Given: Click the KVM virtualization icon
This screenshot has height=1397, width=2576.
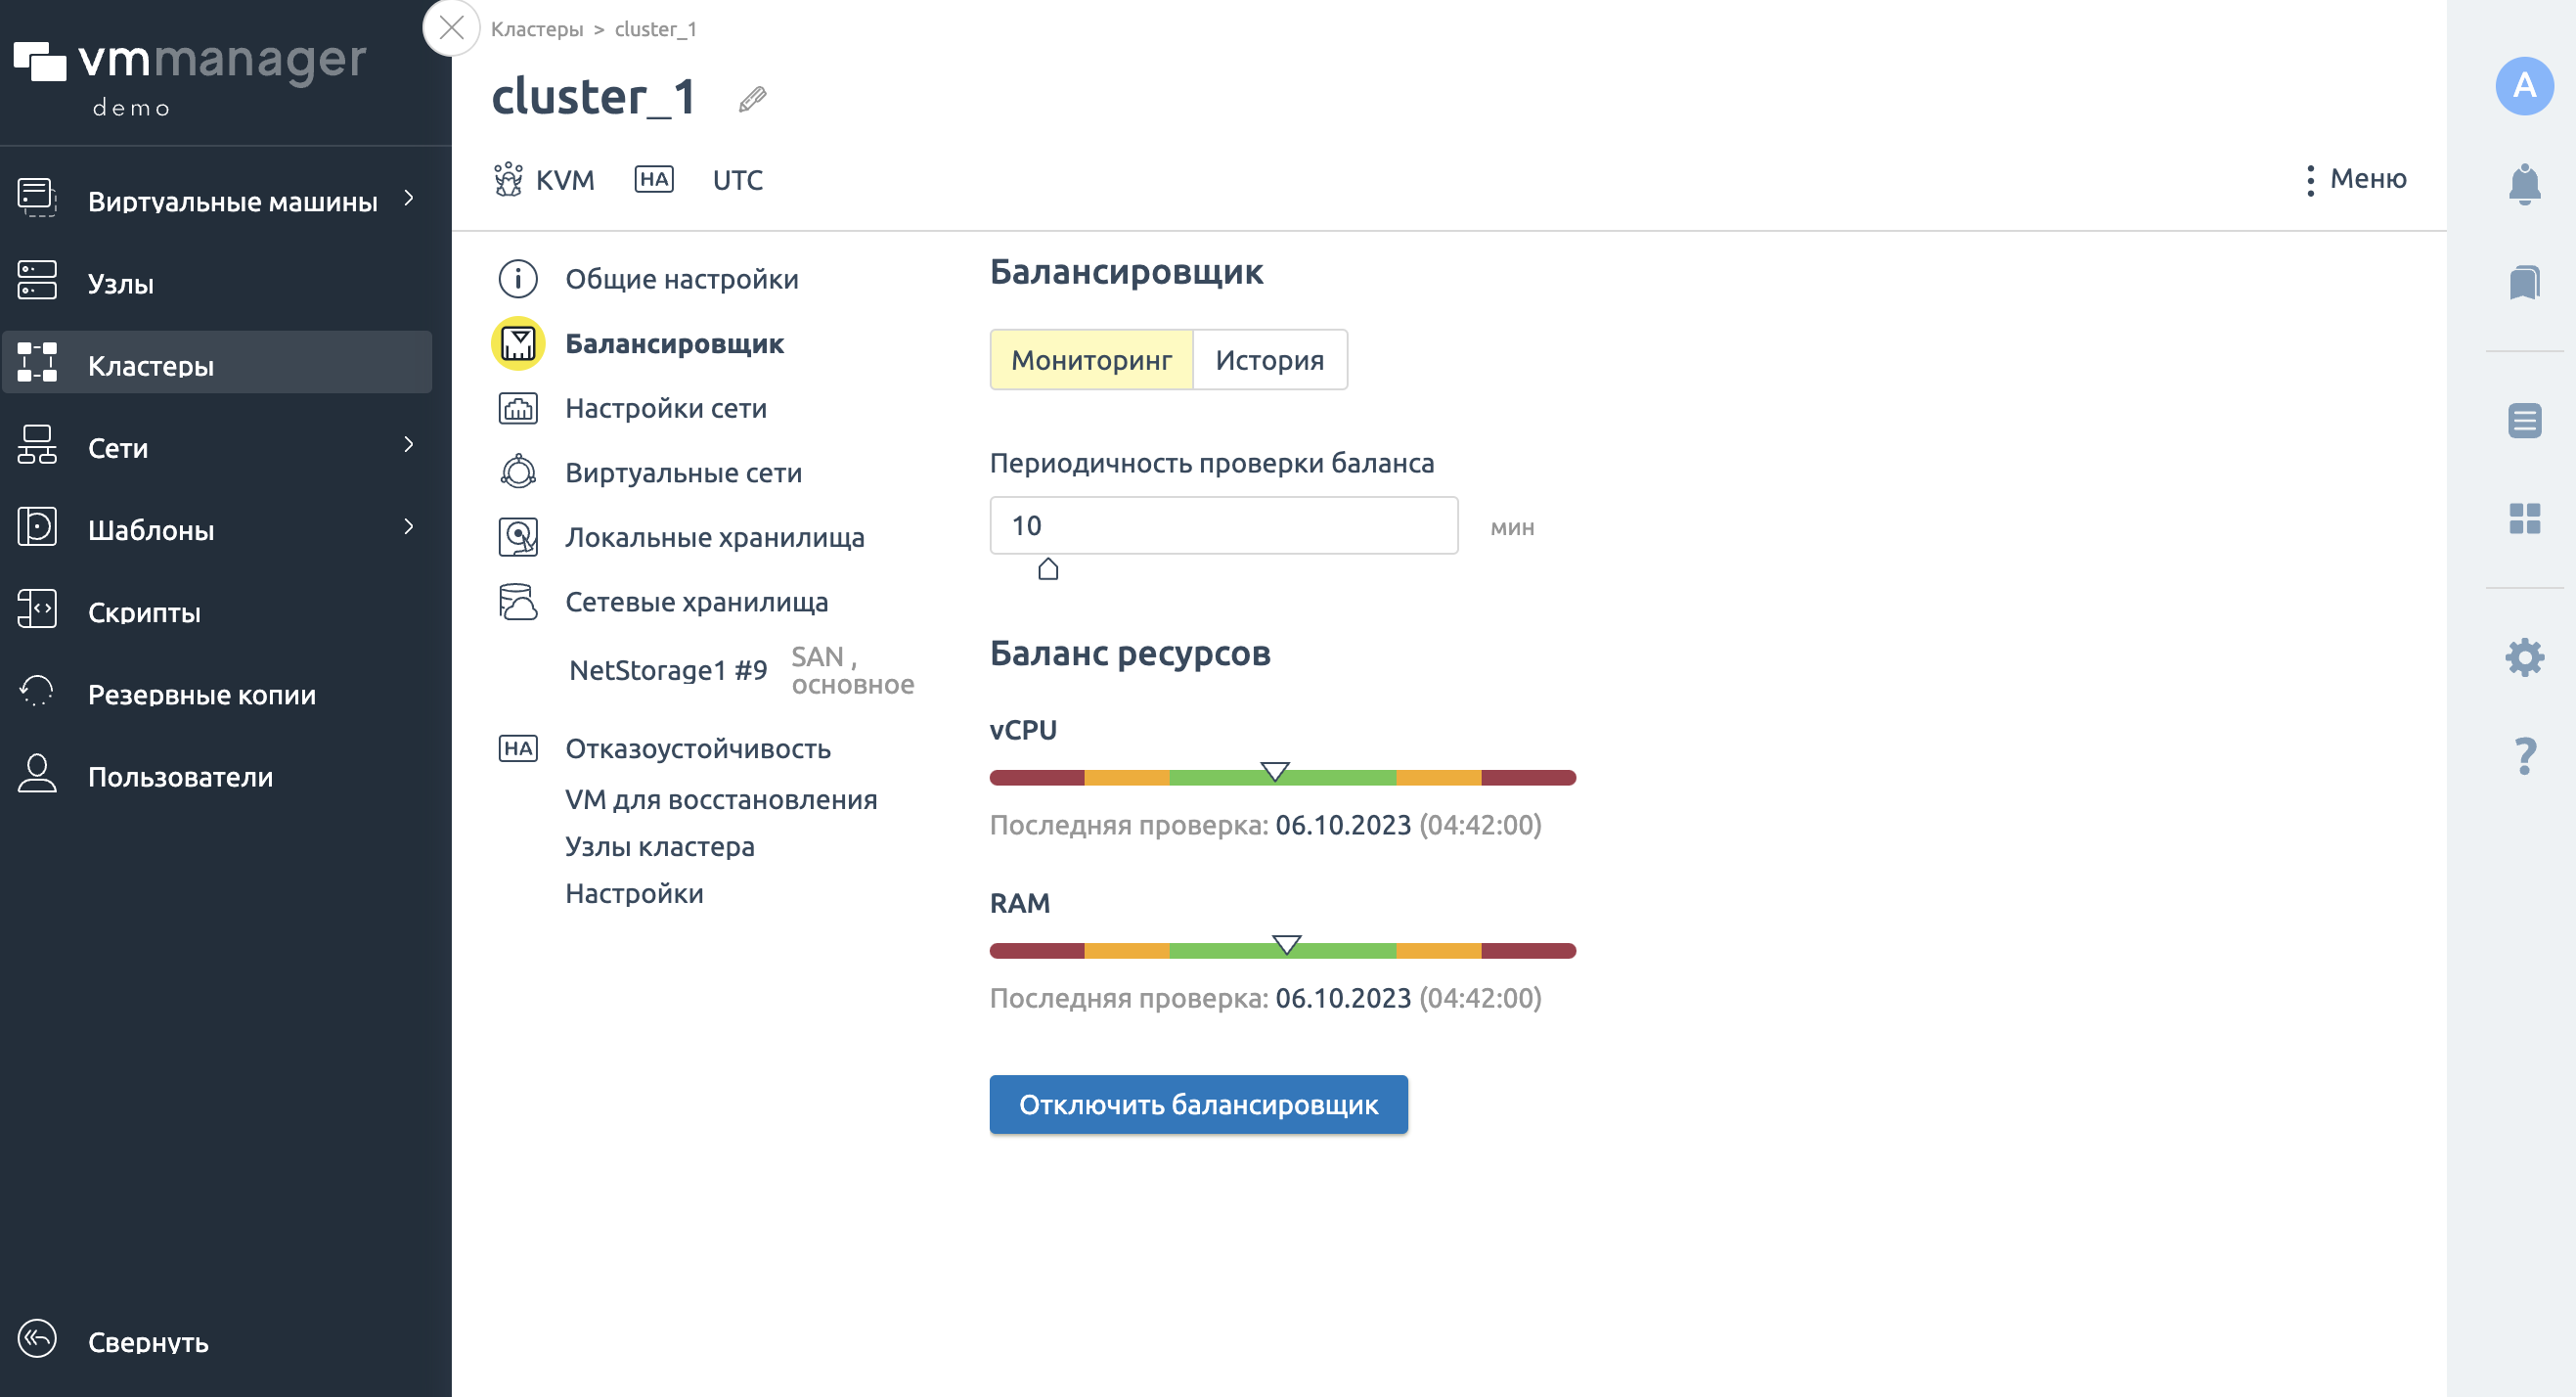Looking at the screenshot, I should coord(508,179).
